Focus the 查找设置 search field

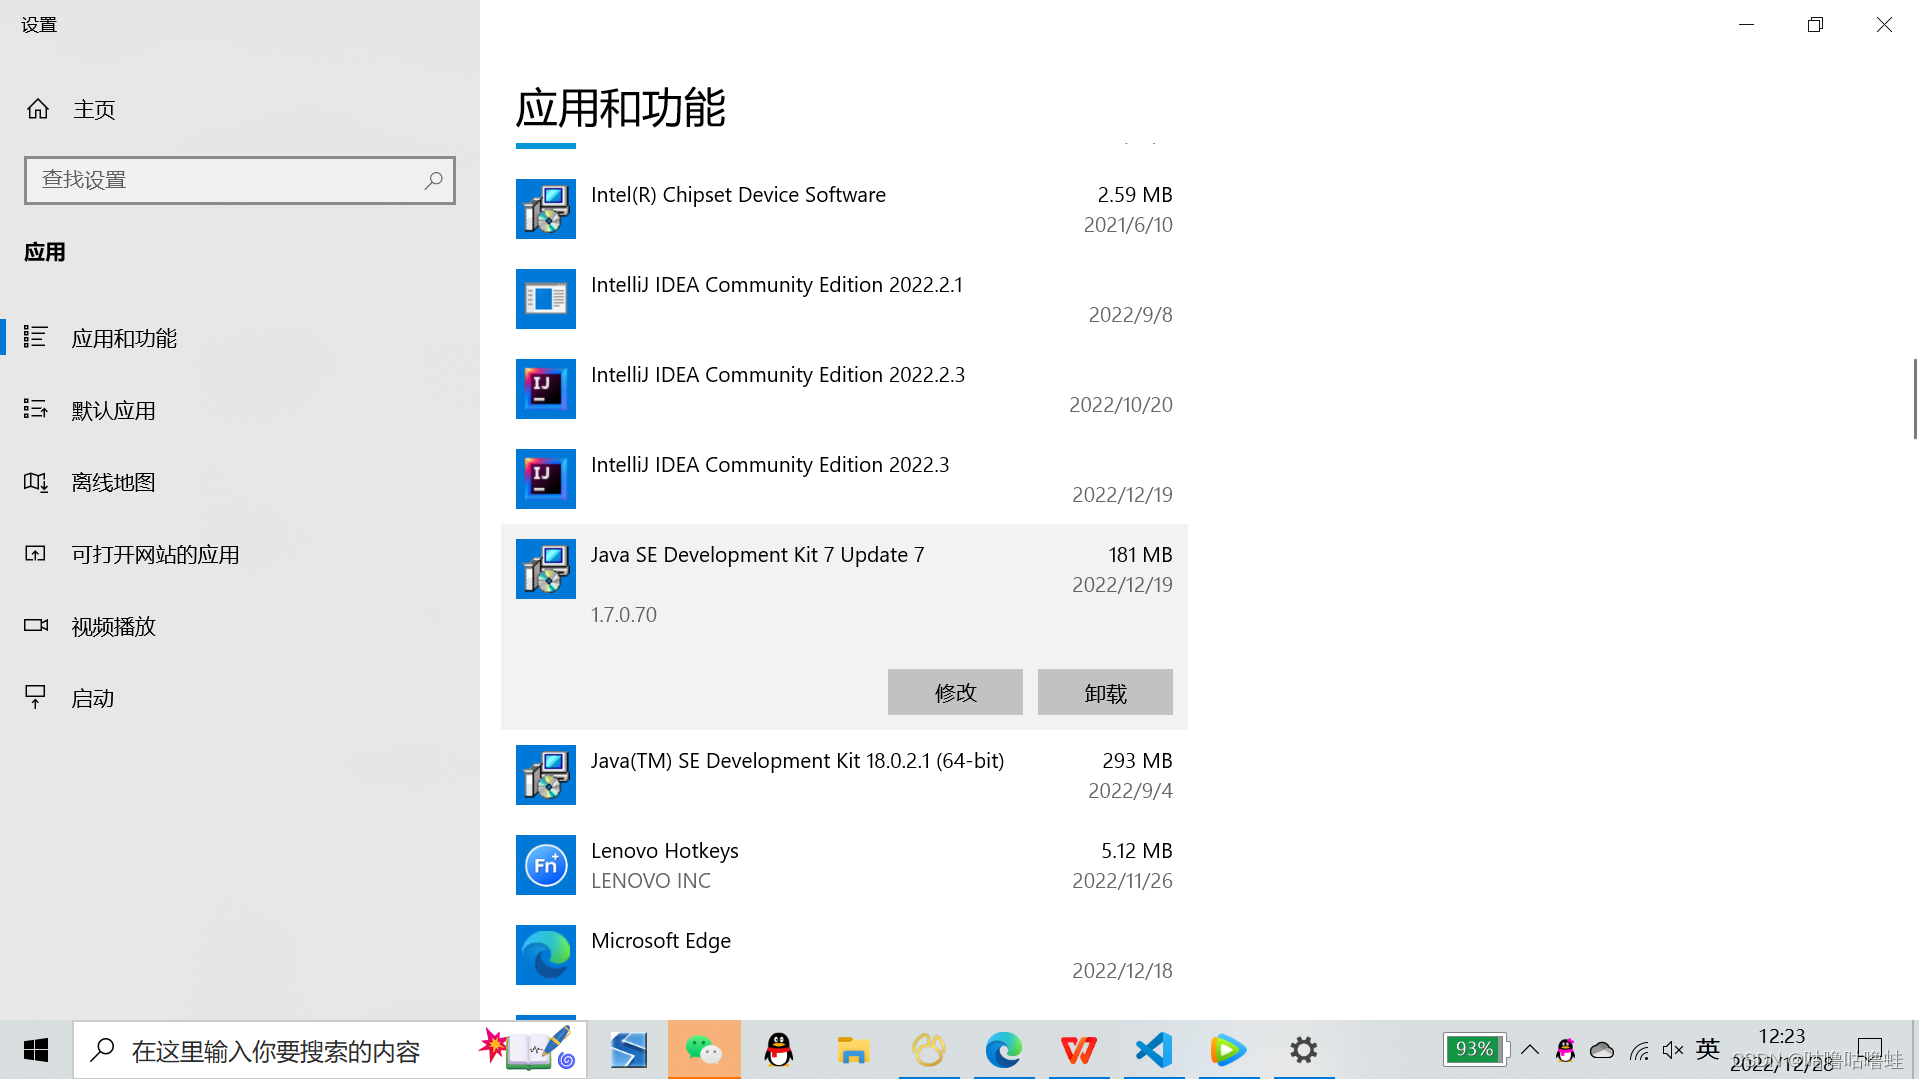pos(240,180)
